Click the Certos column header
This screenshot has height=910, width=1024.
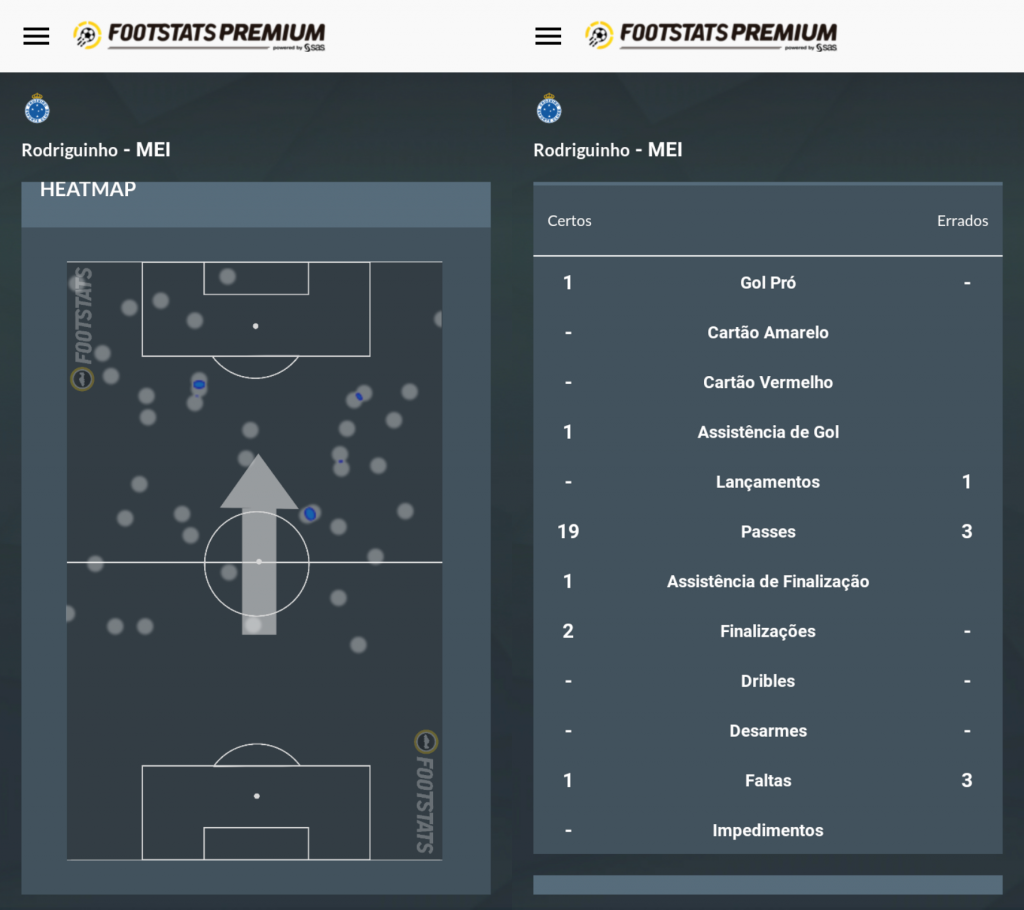point(569,221)
